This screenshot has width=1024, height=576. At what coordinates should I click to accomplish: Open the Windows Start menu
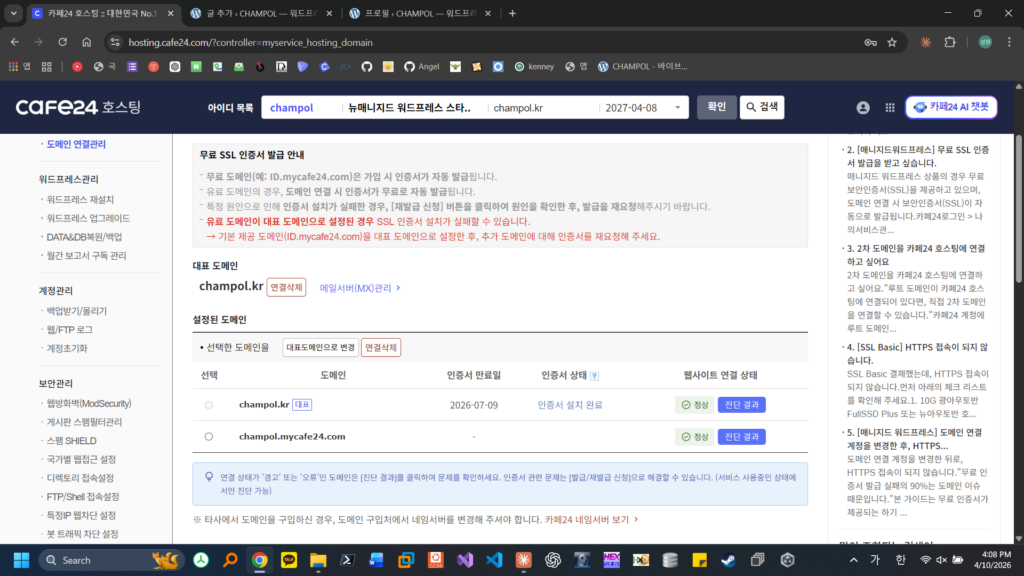[x=22, y=560]
